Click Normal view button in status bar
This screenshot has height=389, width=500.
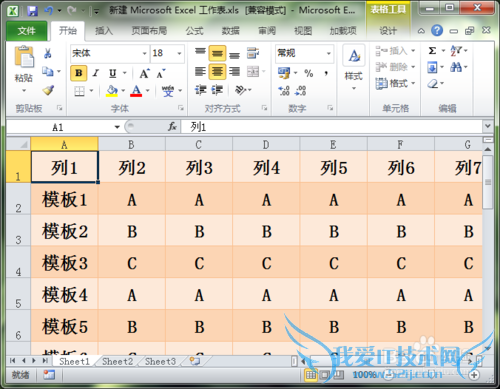click(311, 375)
